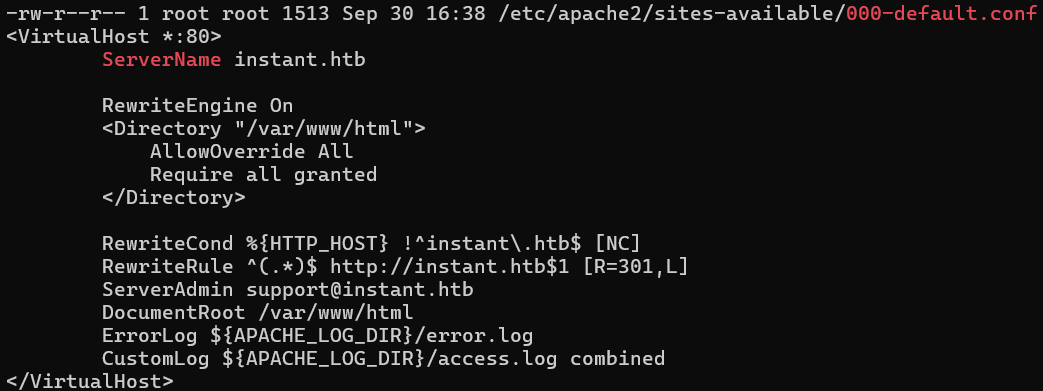Screen dimensions: 1043x391
Task: Click the ErrorLog error.log path
Action: (x=372, y=336)
